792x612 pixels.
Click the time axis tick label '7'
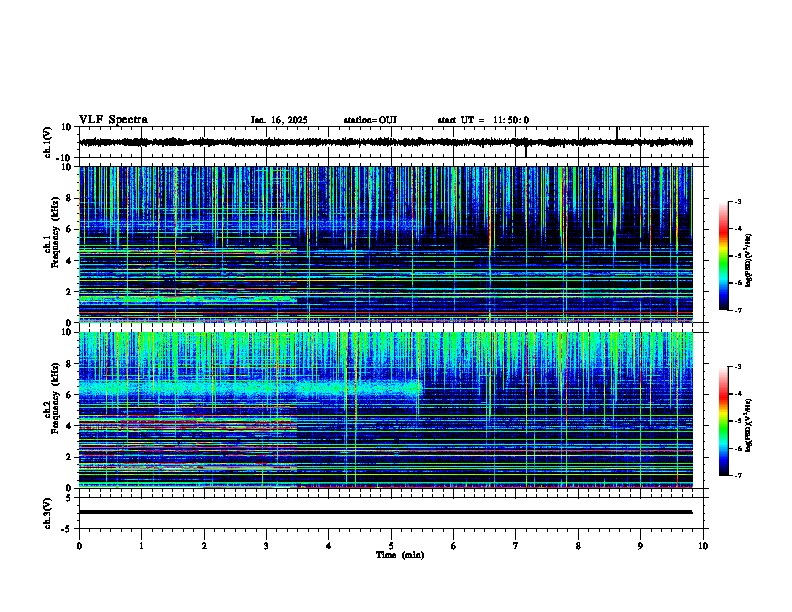(516, 546)
